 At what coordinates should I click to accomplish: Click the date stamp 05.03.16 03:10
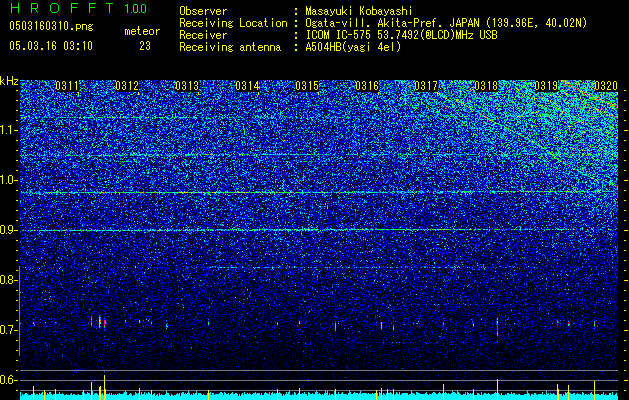tap(51, 46)
